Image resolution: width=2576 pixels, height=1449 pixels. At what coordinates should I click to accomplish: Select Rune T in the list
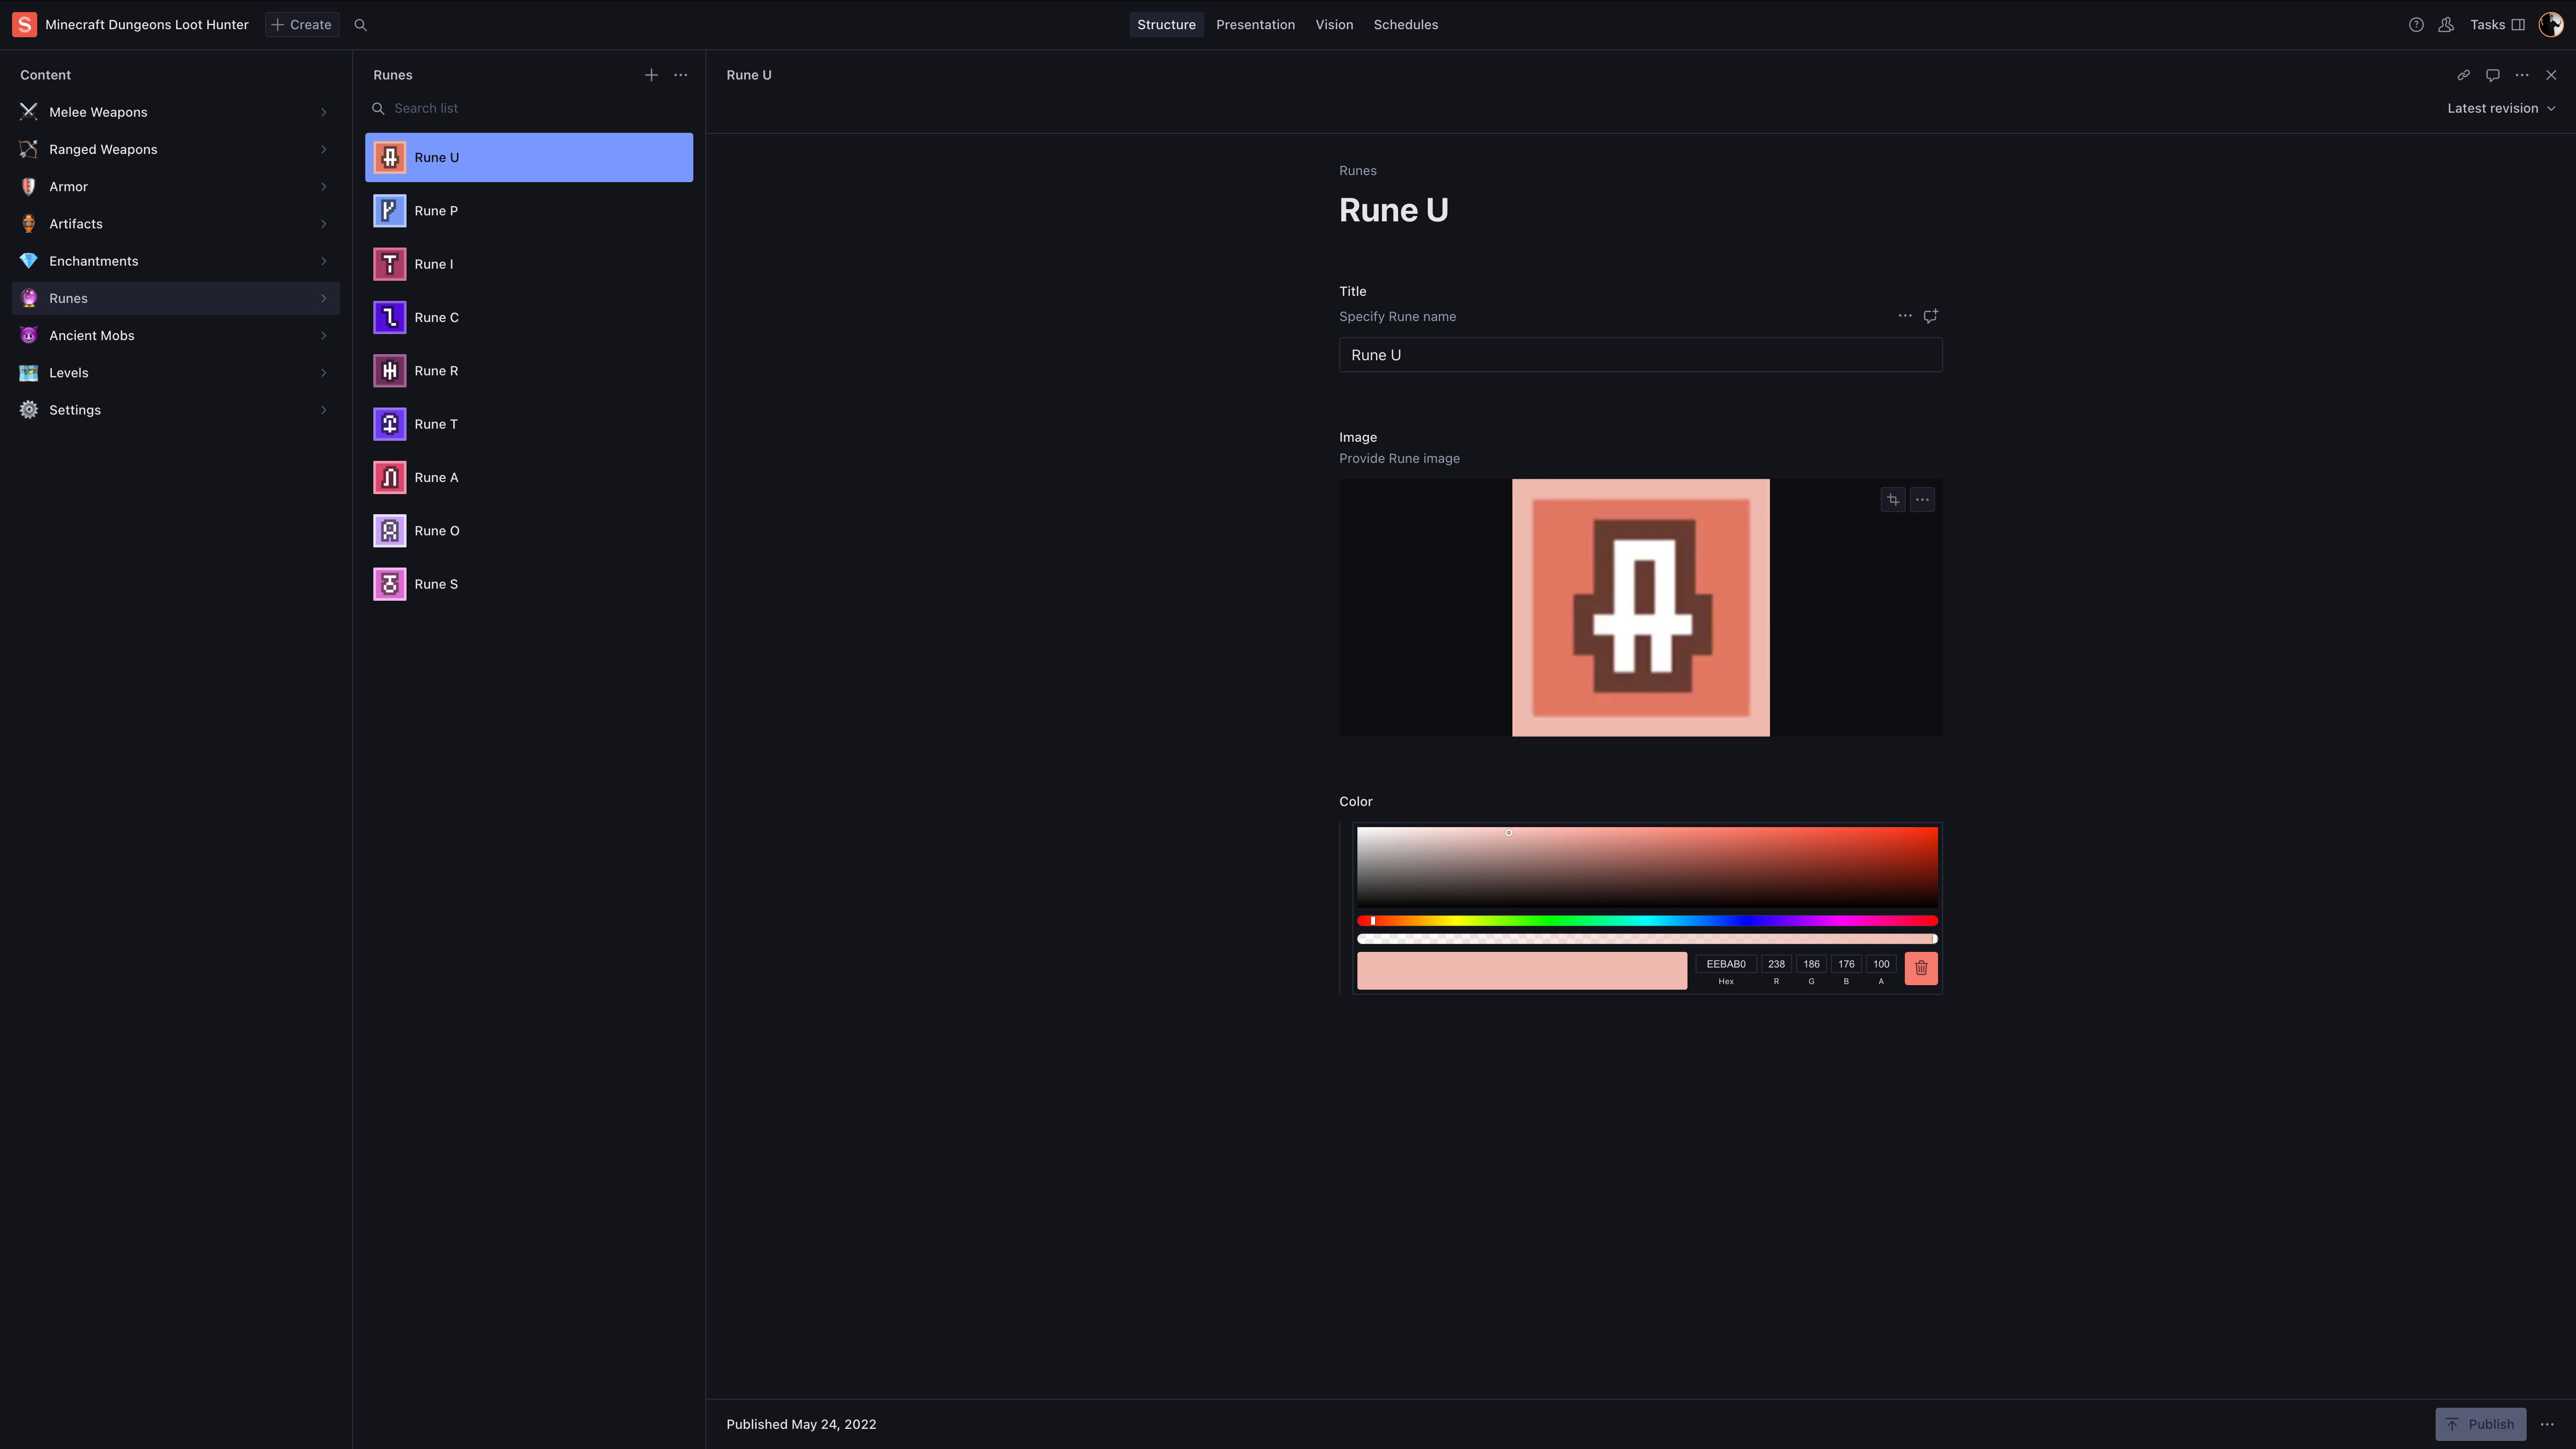[436, 424]
